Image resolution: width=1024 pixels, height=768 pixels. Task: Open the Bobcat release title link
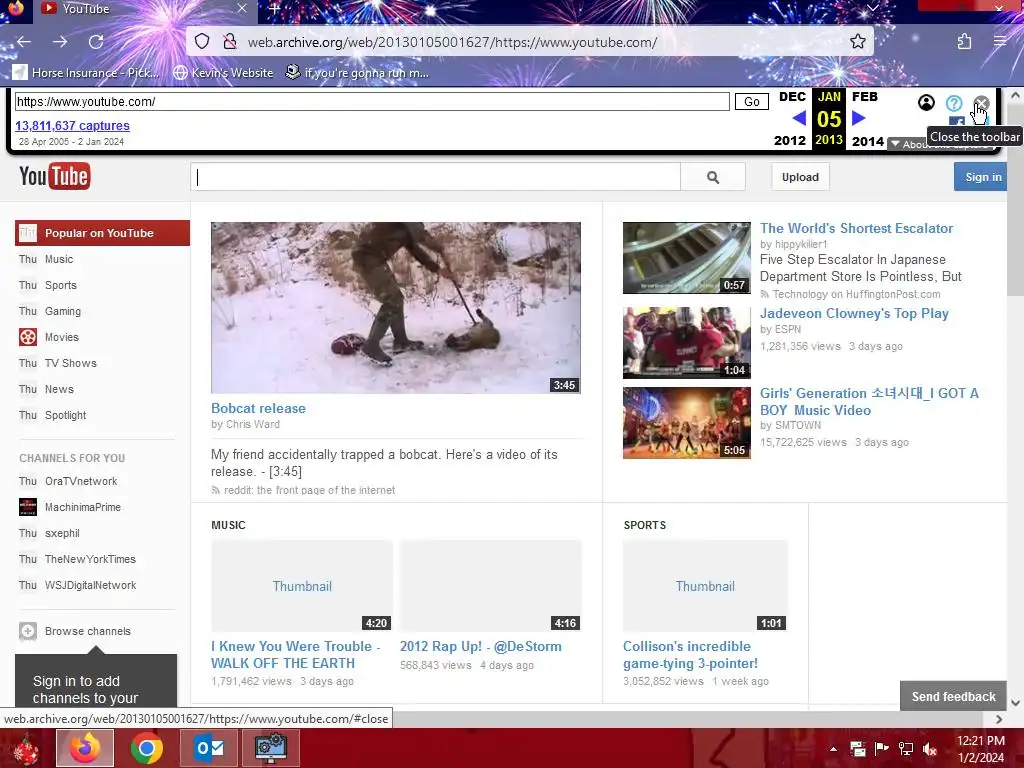[x=258, y=408]
